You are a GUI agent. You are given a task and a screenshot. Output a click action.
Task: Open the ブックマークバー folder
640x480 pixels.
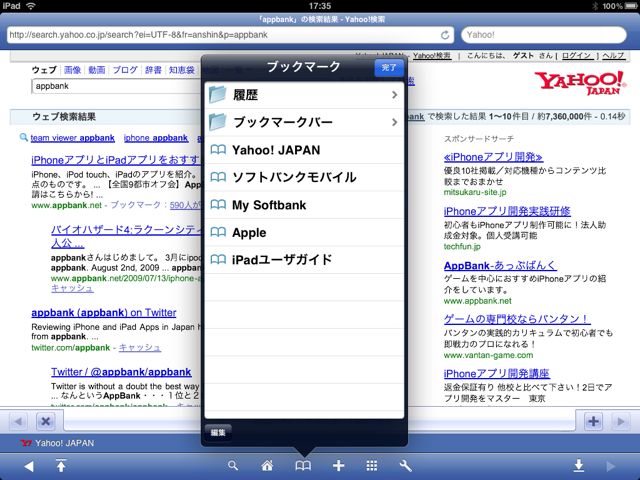(x=304, y=122)
